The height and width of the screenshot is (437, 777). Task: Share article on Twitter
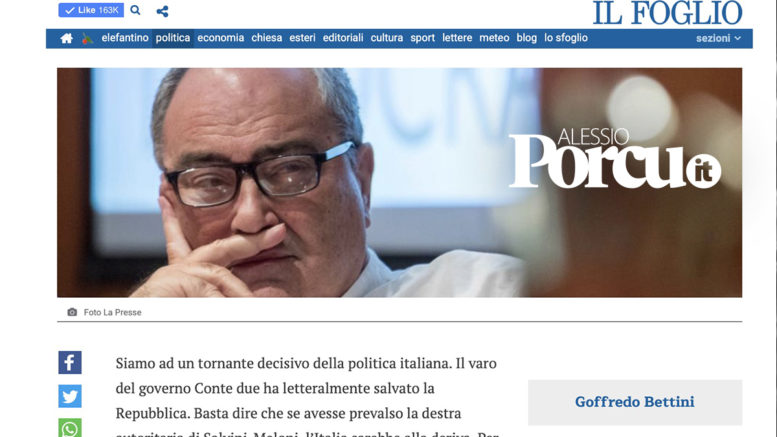tap(70, 396)
